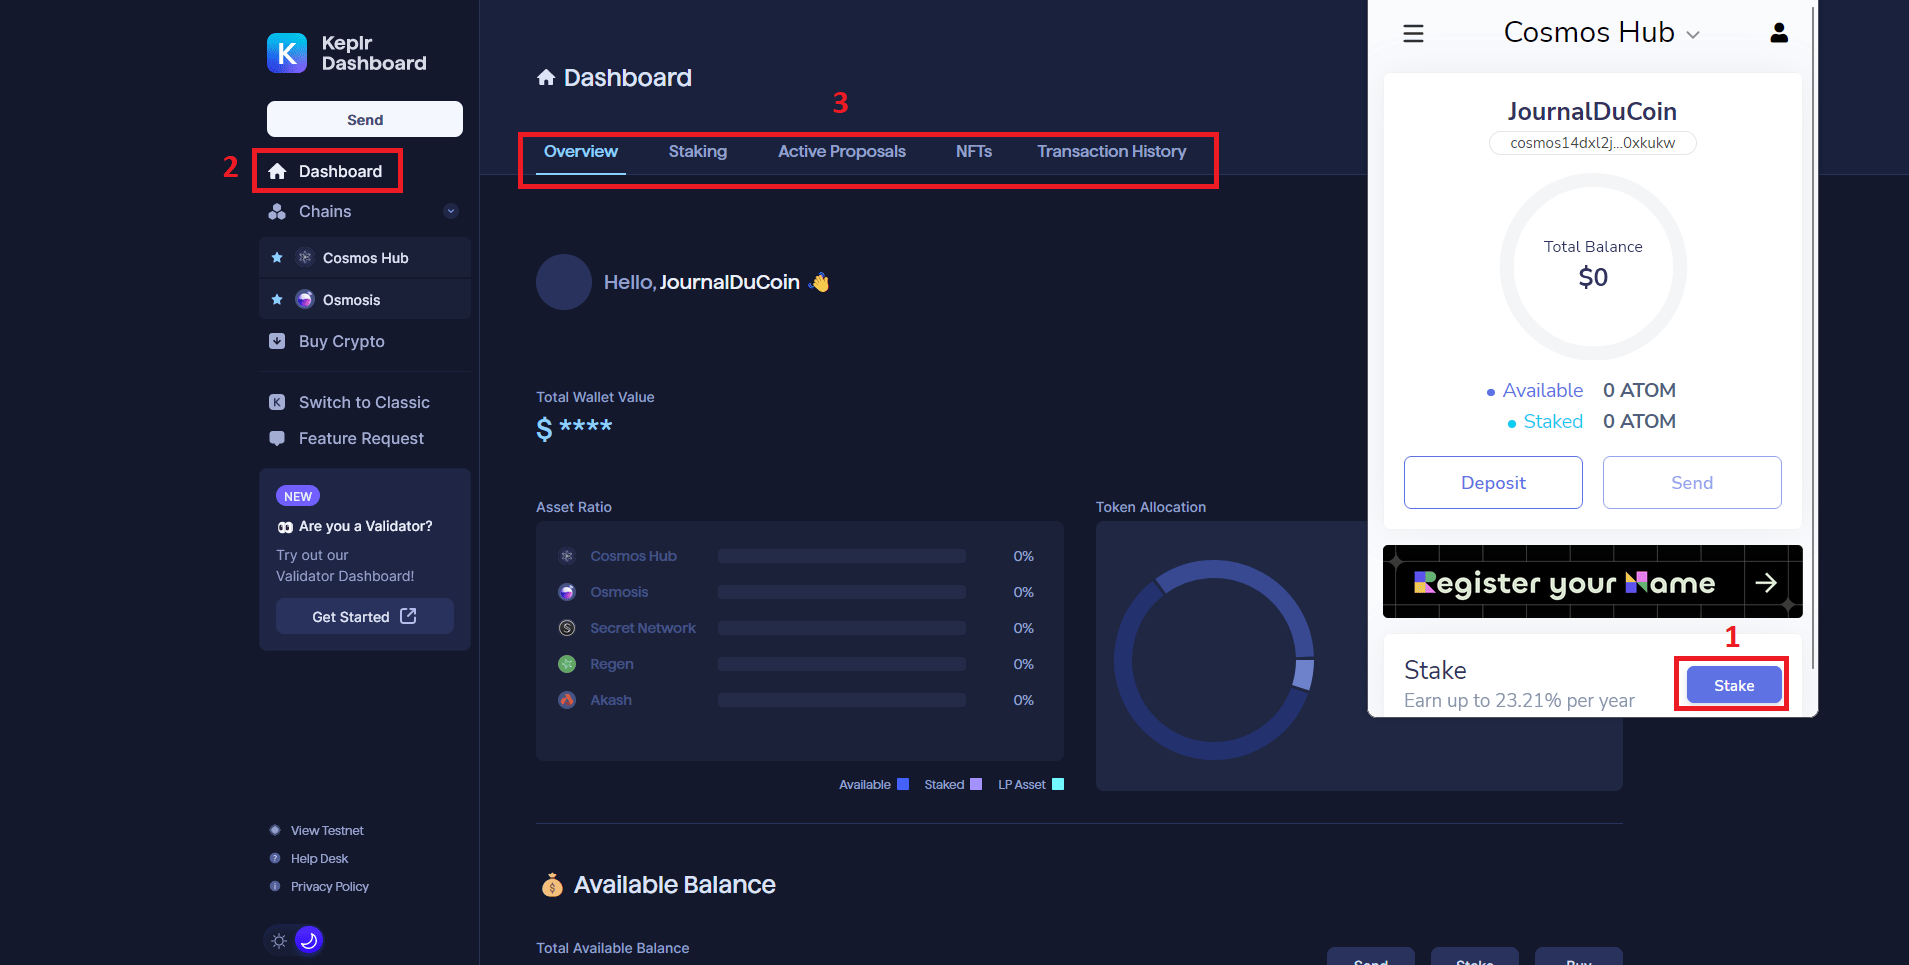Click the Osmosis icon in Asset Ratio
This screenshot has width=1909, height=965.
[567, 592]
